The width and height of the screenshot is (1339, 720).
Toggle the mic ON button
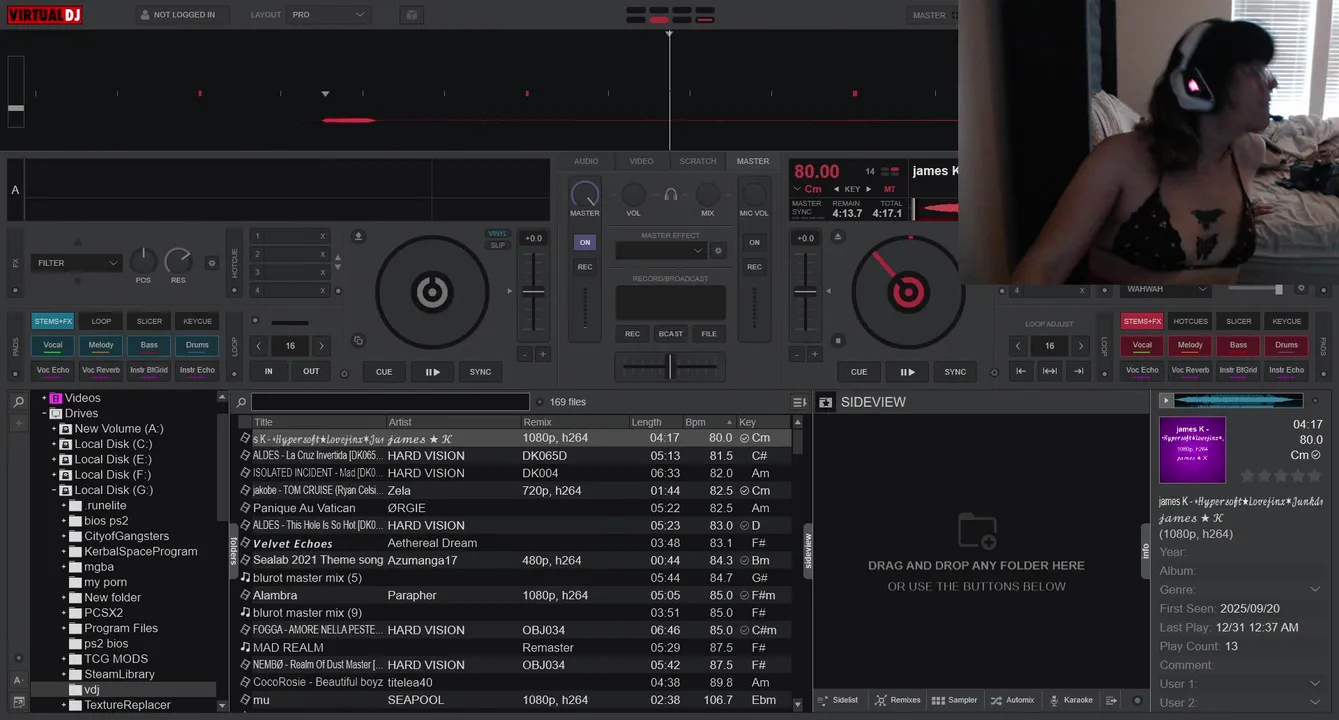(754, 242)
